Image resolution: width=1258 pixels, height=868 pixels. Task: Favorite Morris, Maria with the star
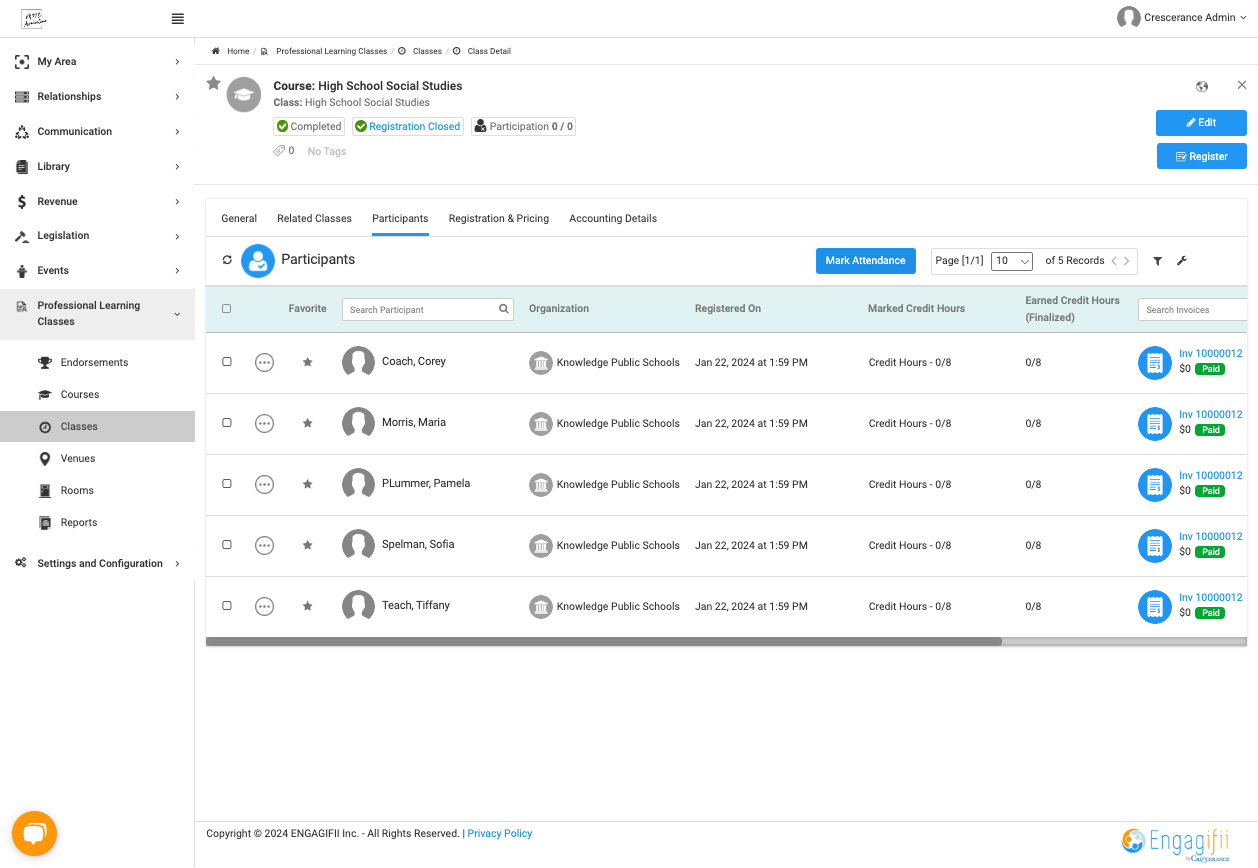click(308, 423)
